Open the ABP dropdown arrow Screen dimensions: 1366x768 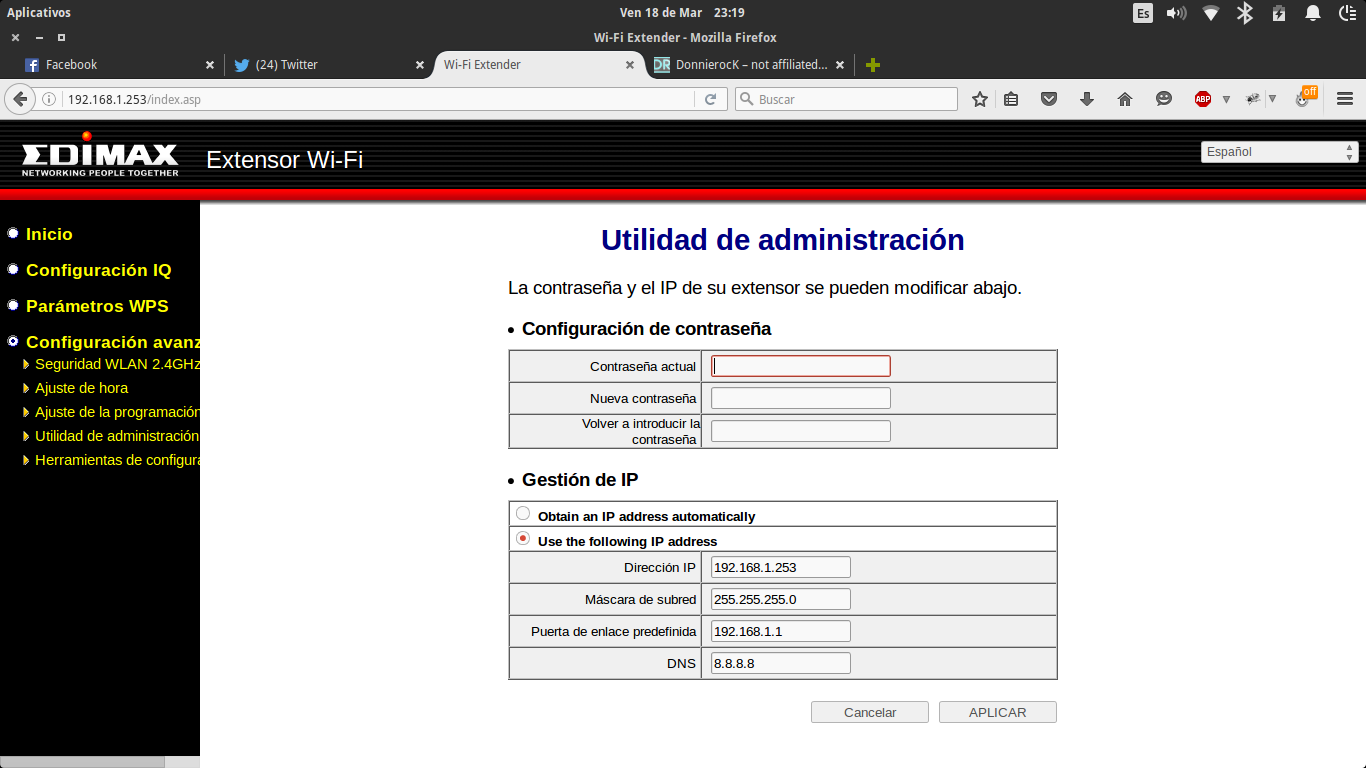coord(1226,99)
